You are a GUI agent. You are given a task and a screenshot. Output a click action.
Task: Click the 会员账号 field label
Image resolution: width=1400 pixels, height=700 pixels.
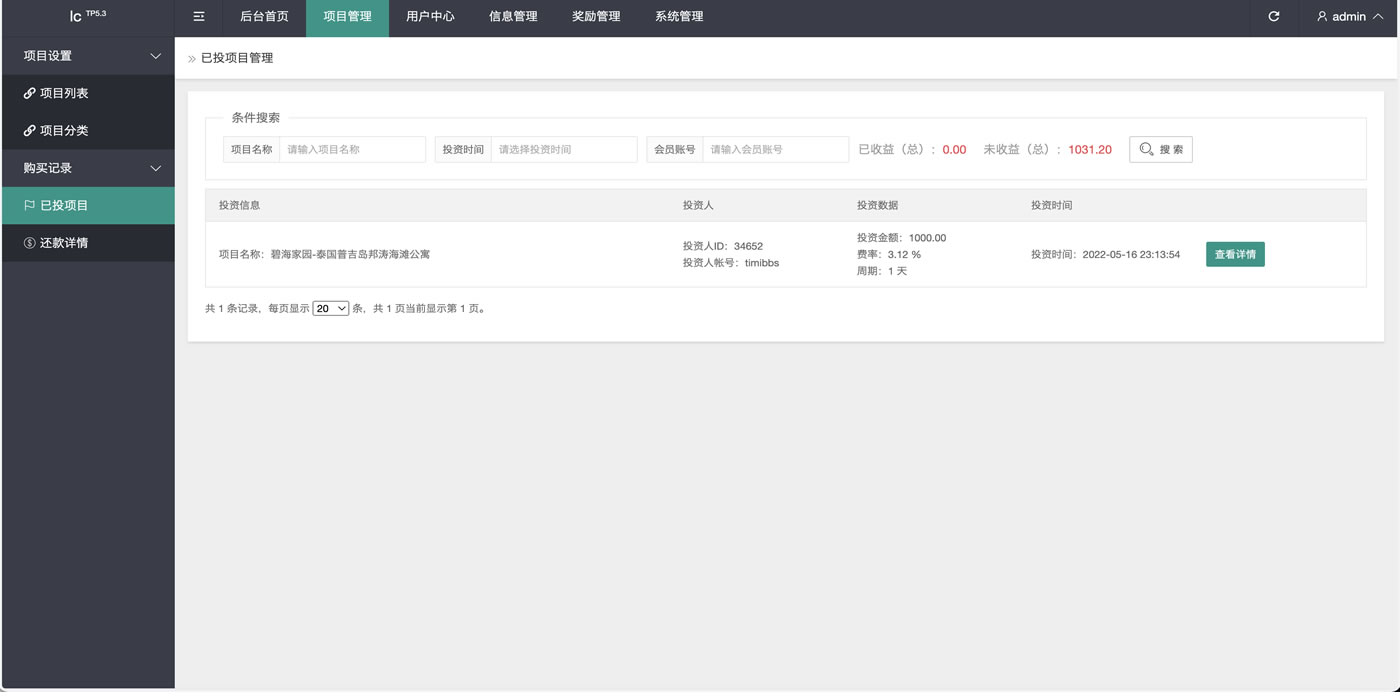(675, 149)
